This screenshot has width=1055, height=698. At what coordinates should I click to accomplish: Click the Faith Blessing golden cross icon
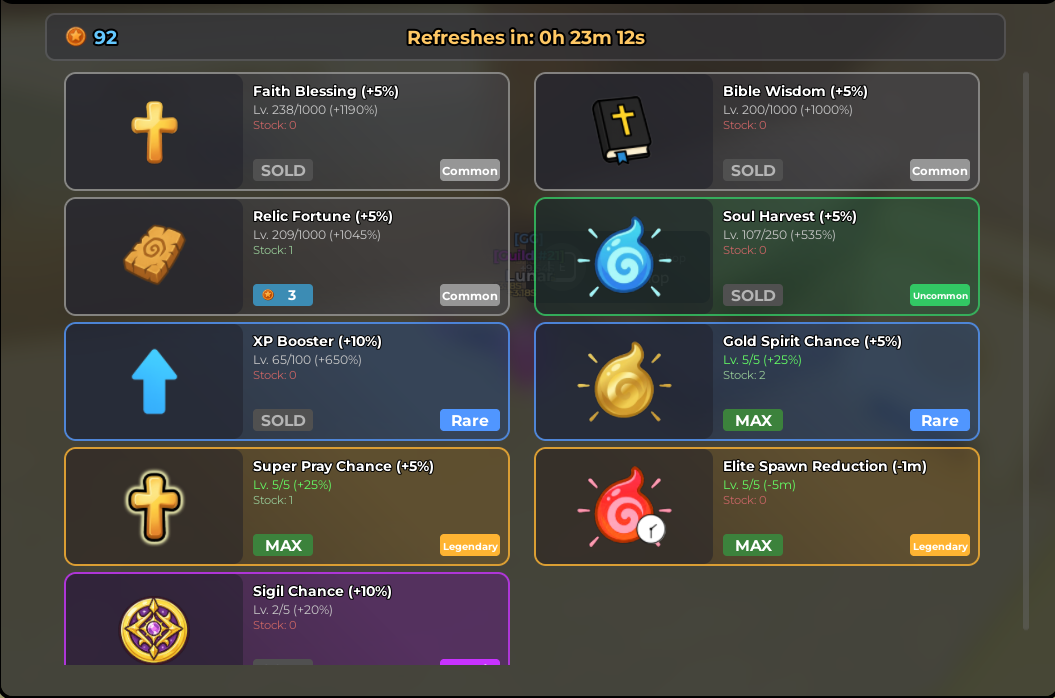coord(154,132)
